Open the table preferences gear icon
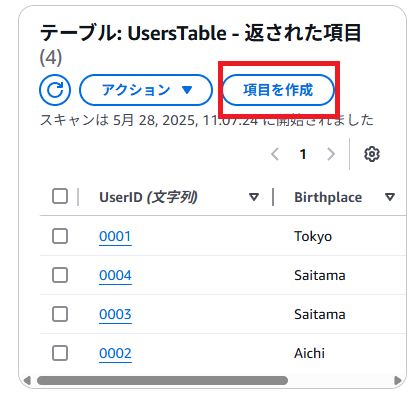The height and width of the screenshot is (406, 419). click(372, 154)
